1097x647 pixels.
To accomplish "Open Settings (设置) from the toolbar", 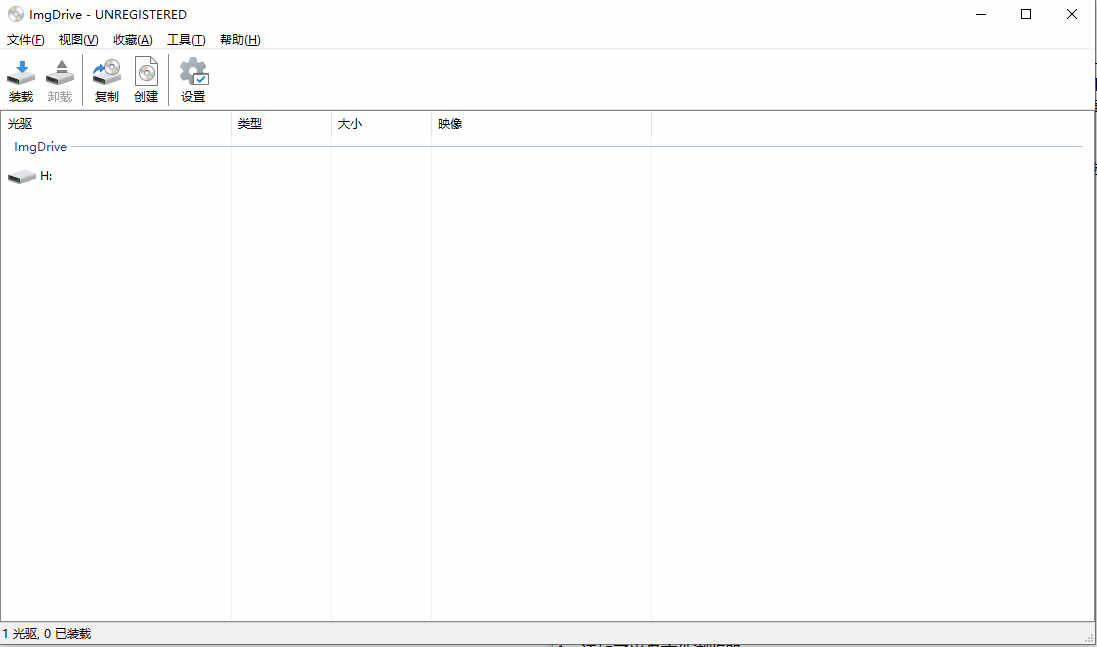I will [193, 80].
